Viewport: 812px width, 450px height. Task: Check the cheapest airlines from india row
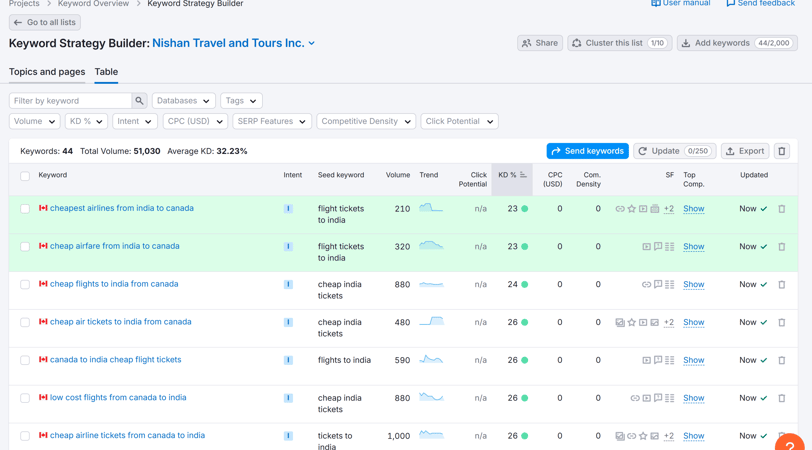25,209
